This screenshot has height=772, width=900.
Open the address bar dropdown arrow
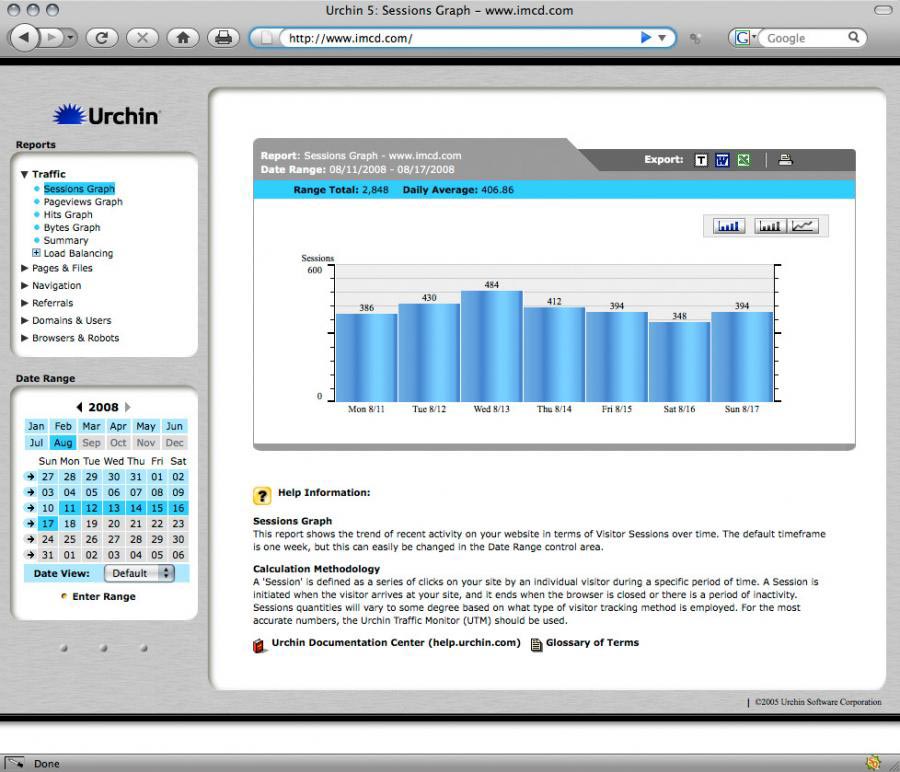662,38
